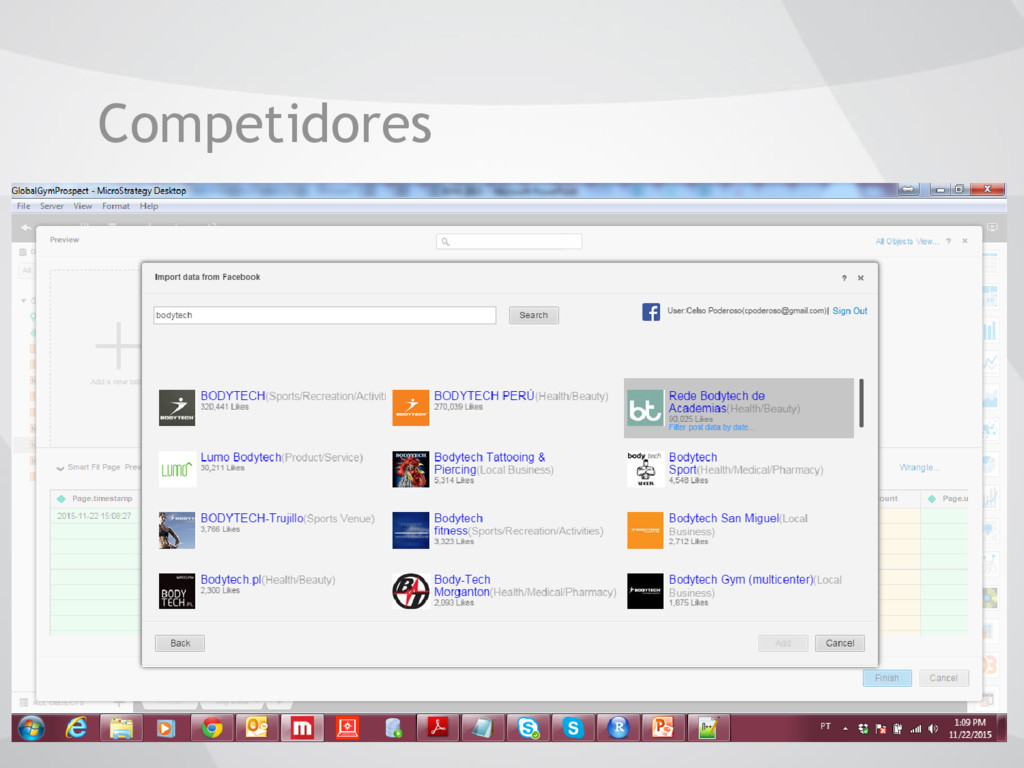Open the Bodytech.pl page link
Image resolution: width=1024 pixels, height=768 pixels.
231,579
